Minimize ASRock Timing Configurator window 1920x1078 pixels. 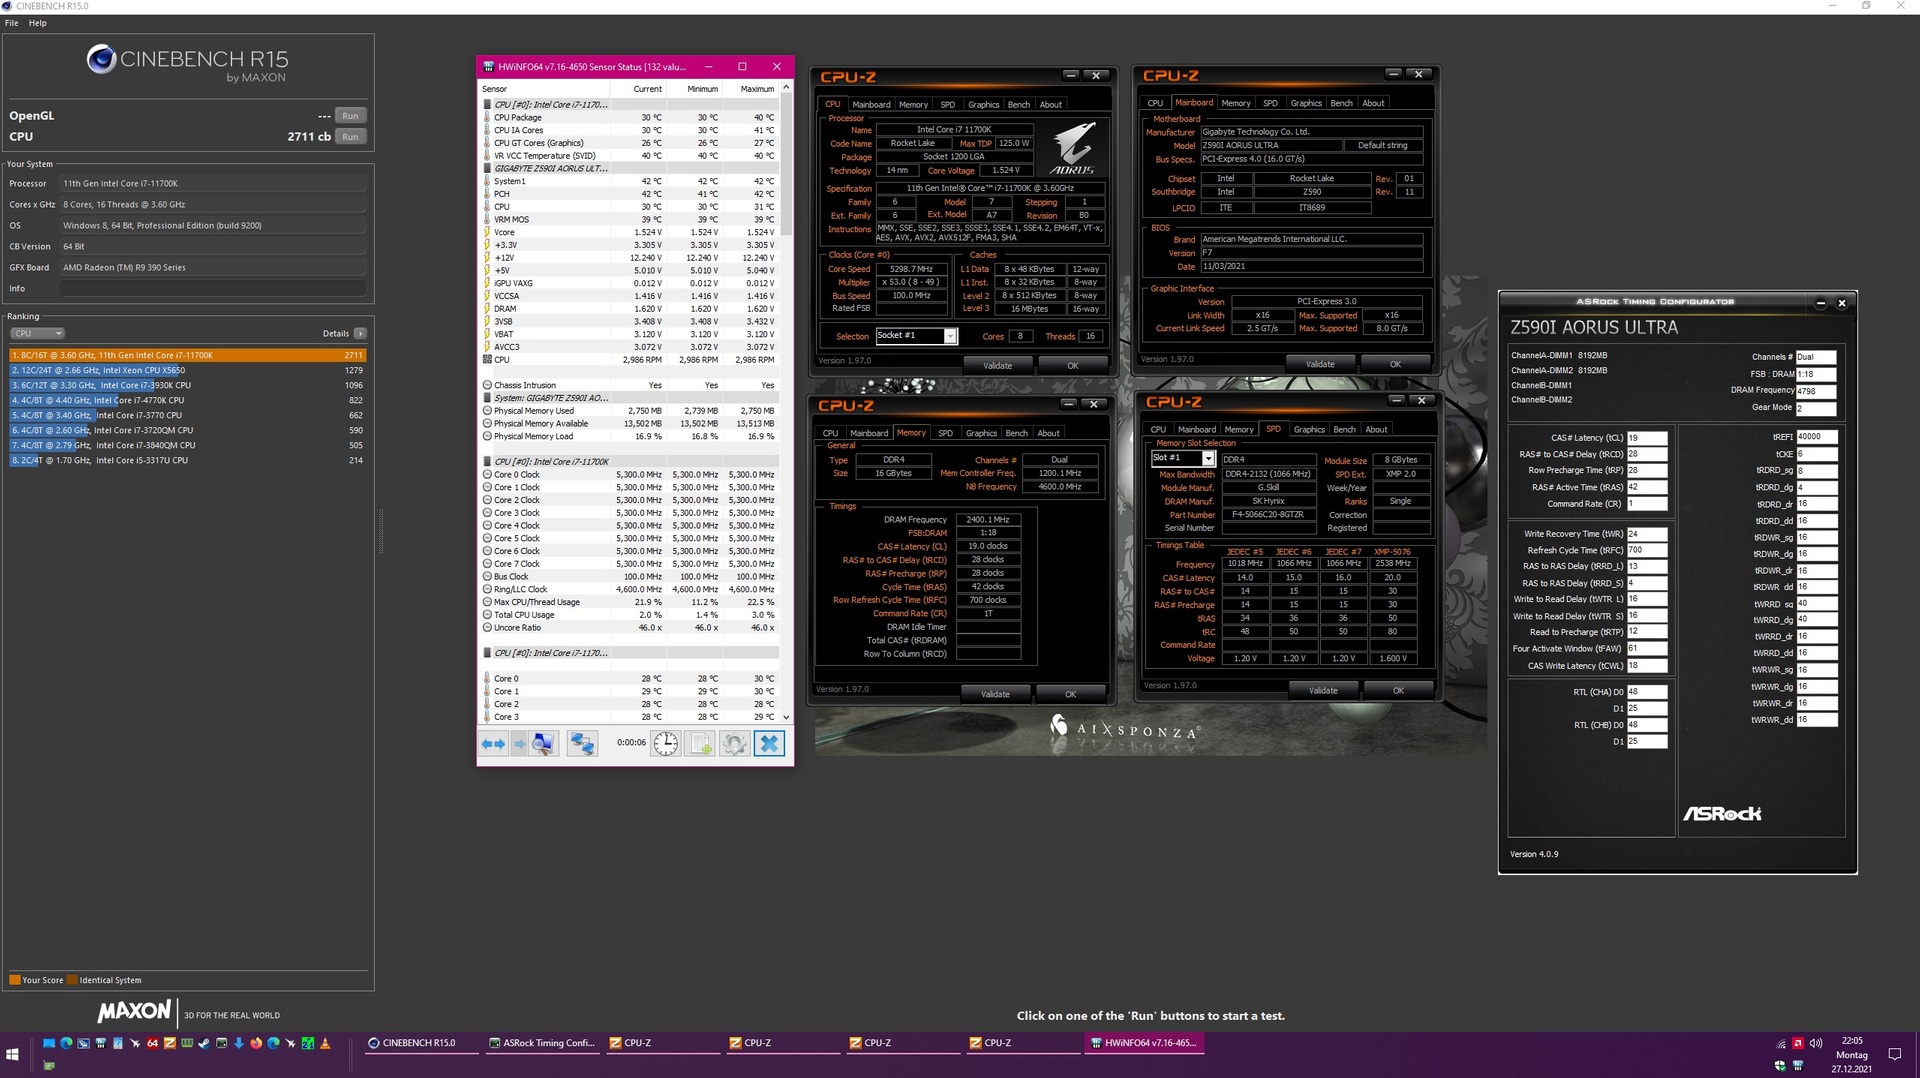coord(1821,303)
